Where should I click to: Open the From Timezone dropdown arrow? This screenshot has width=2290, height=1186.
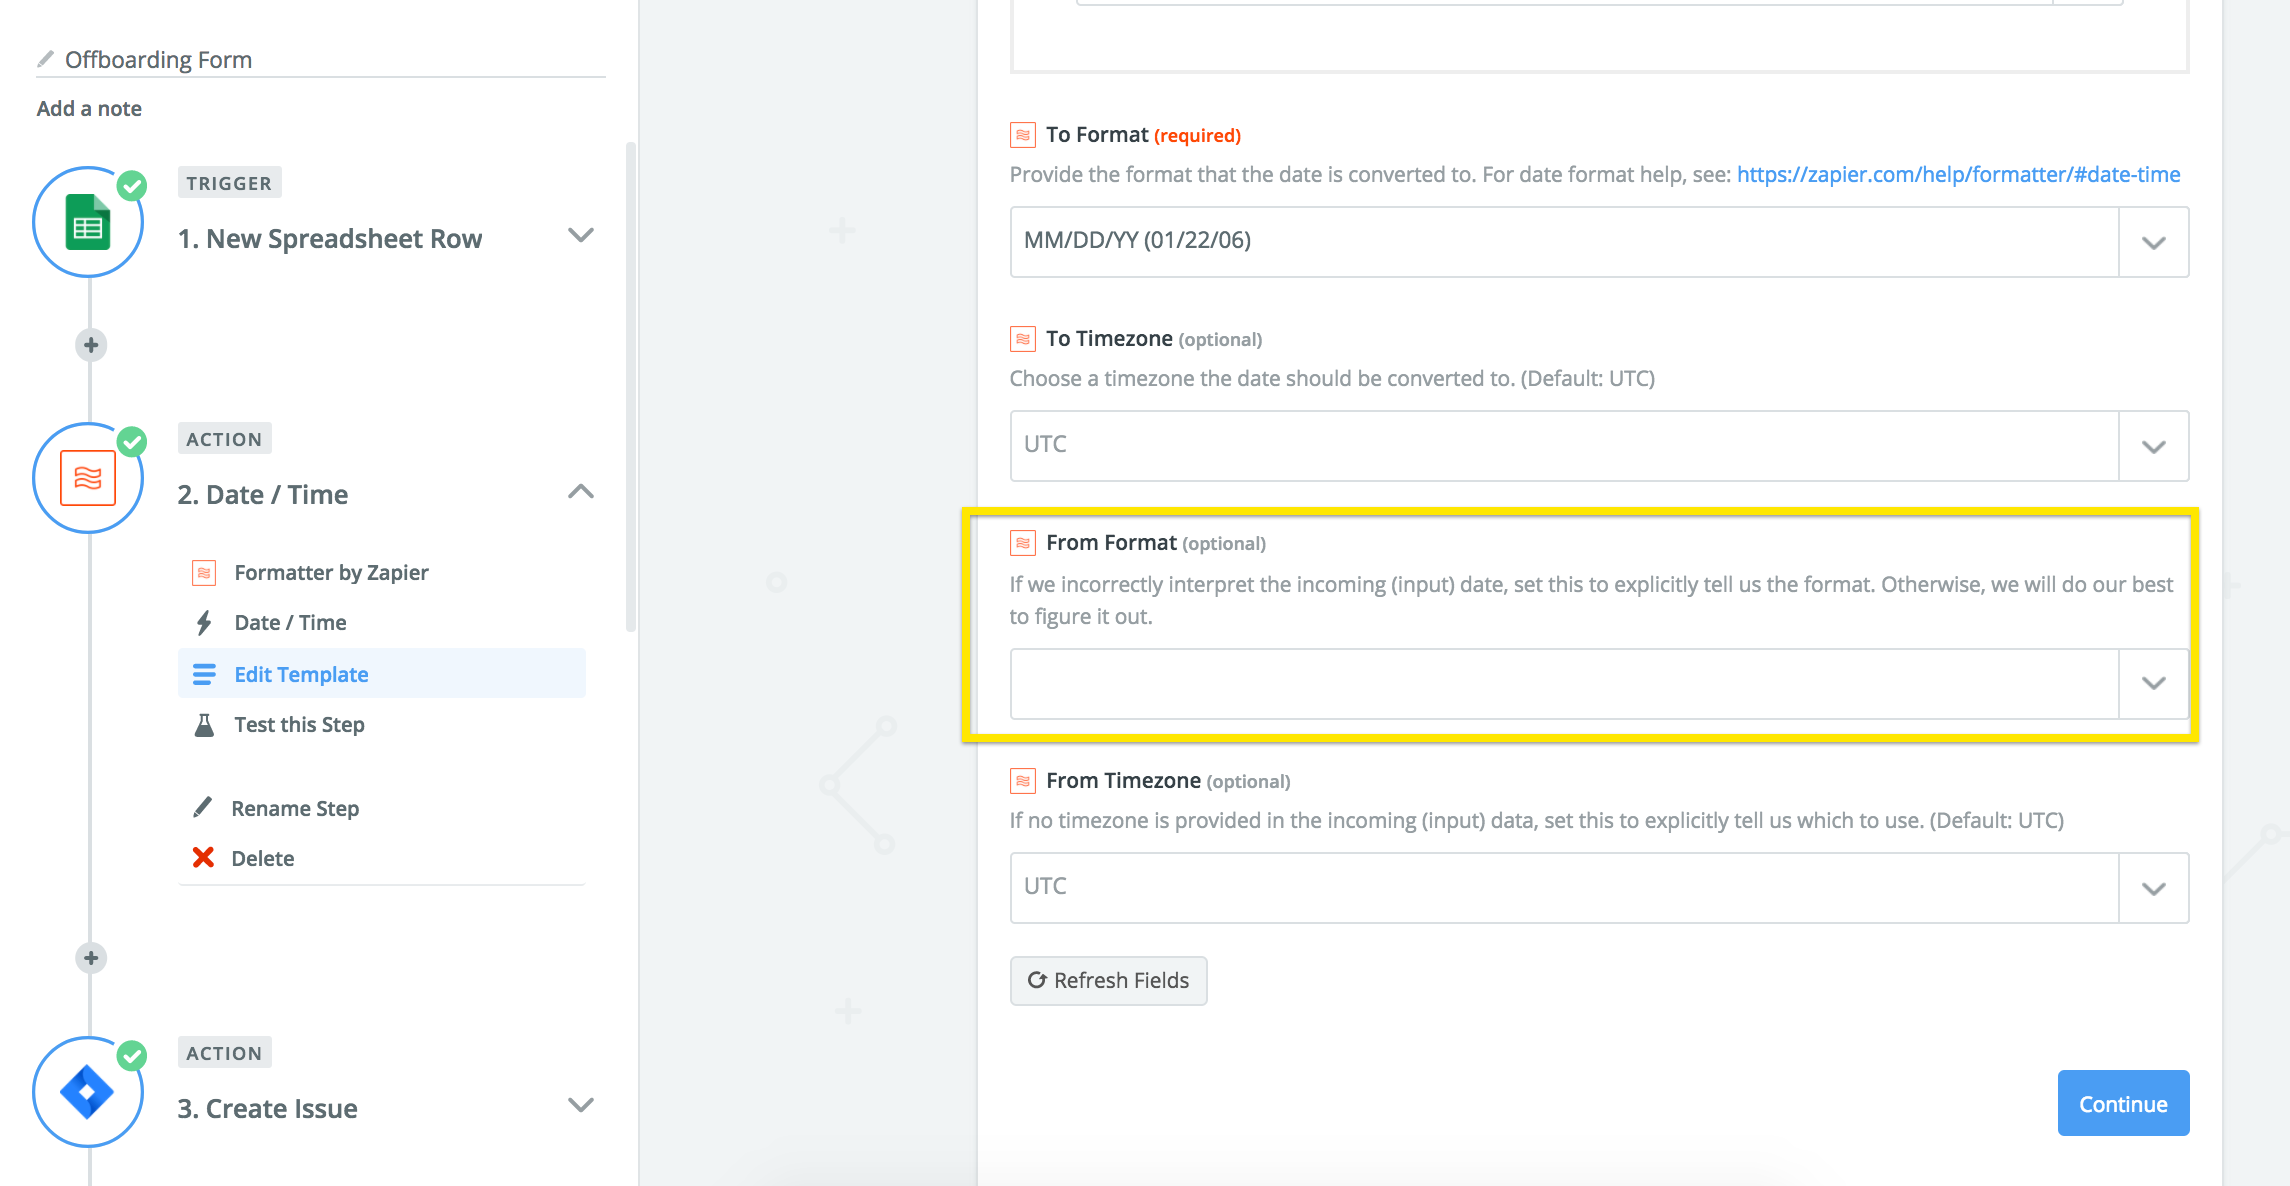tap(2154, 888)
